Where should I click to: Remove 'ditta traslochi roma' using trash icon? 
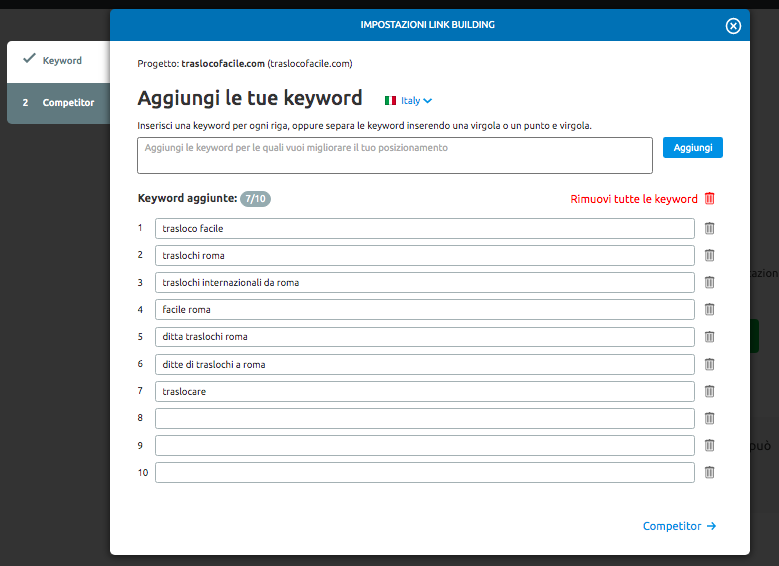pyautogui.click(x=709, y=336)
